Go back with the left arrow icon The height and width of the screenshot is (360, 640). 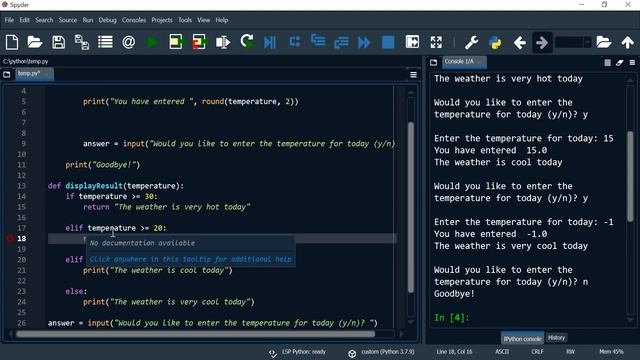(x=519, y=42)
